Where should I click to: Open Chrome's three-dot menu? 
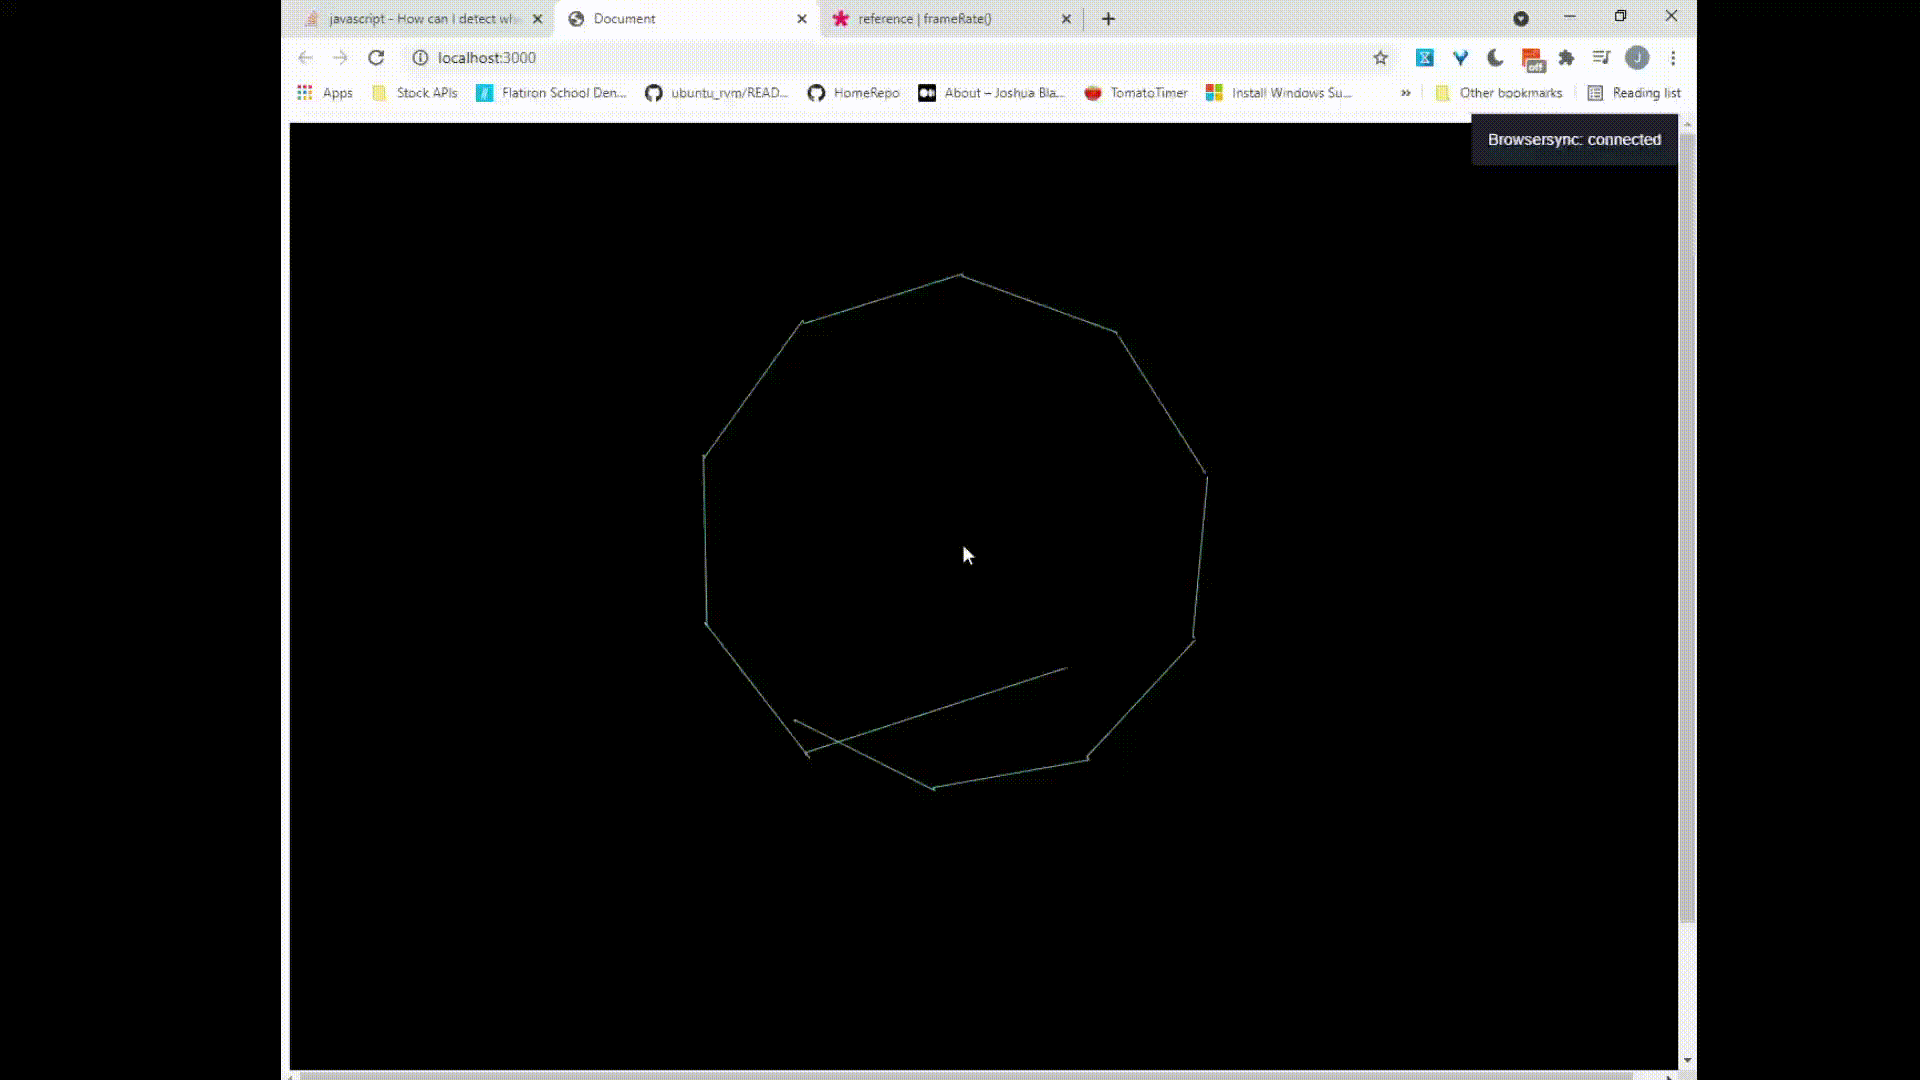point(1673,58)
